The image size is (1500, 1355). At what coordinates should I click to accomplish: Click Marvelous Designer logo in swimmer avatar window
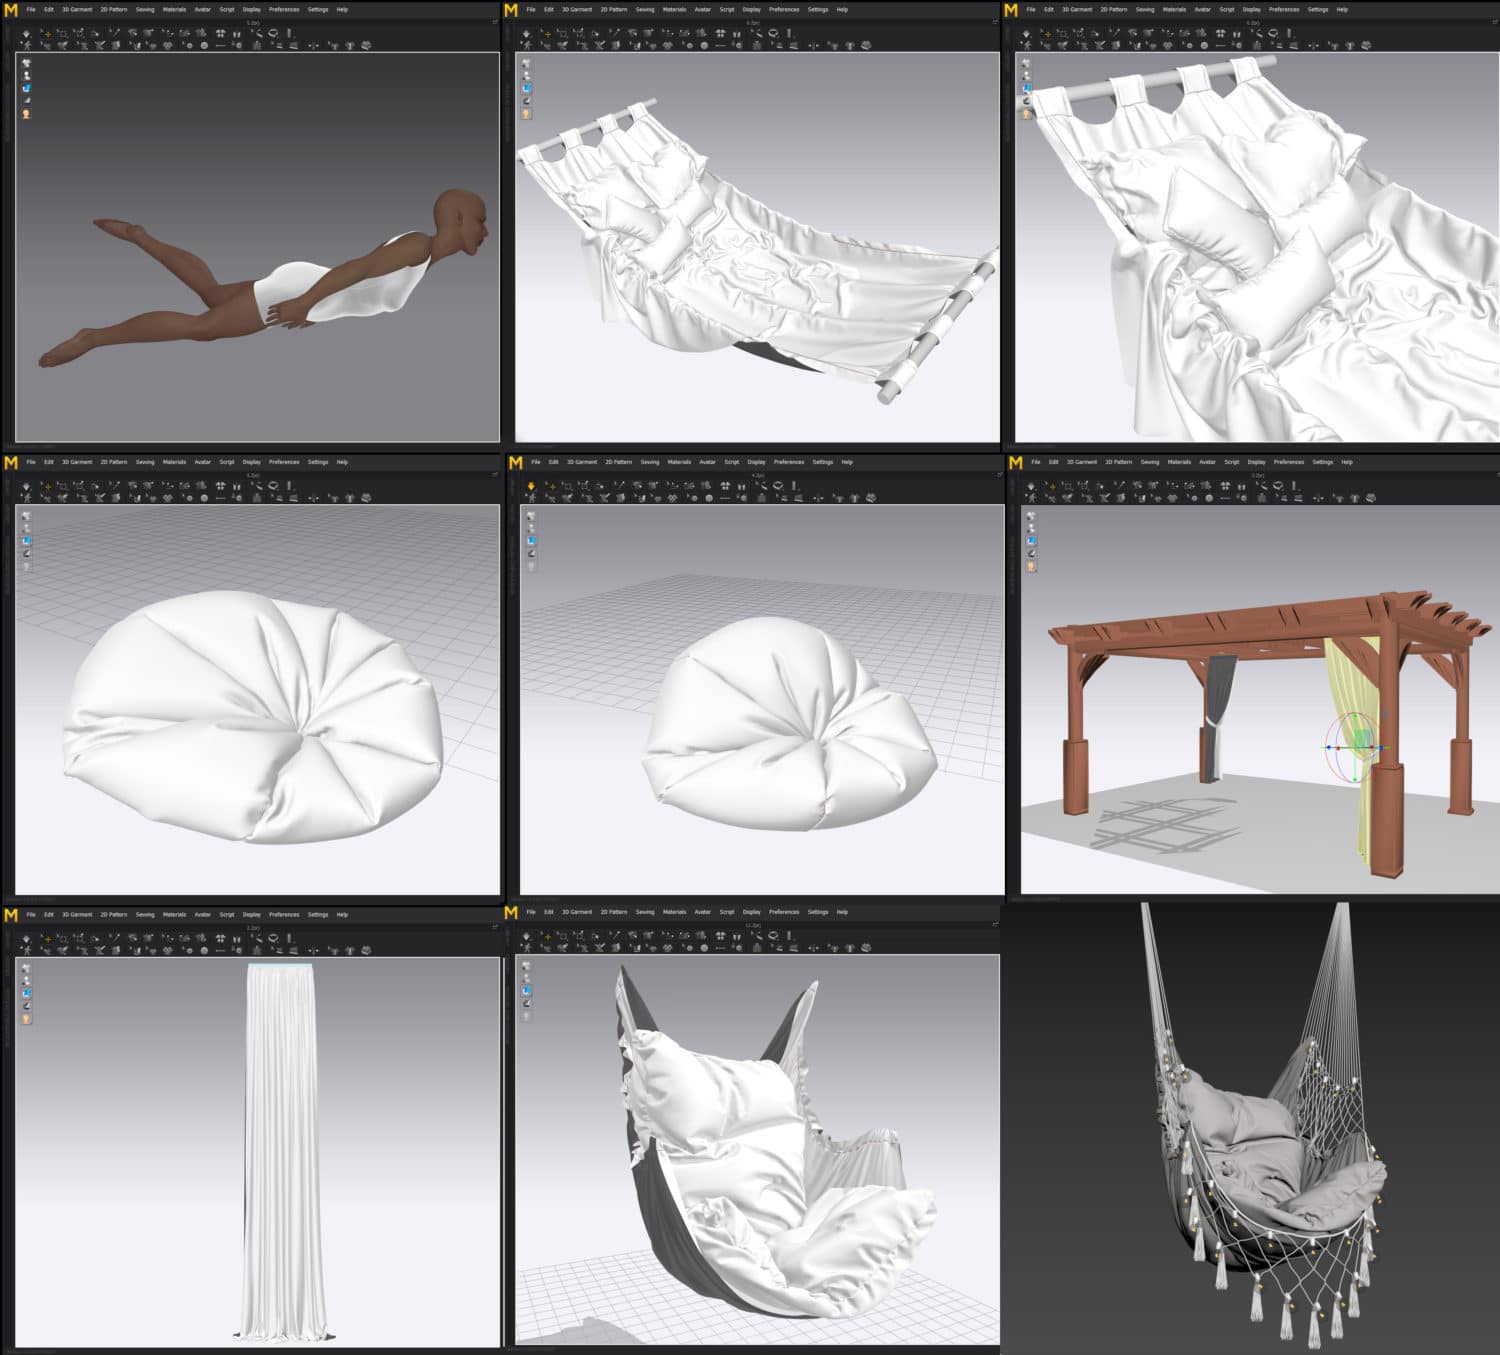tap(12, 10)
